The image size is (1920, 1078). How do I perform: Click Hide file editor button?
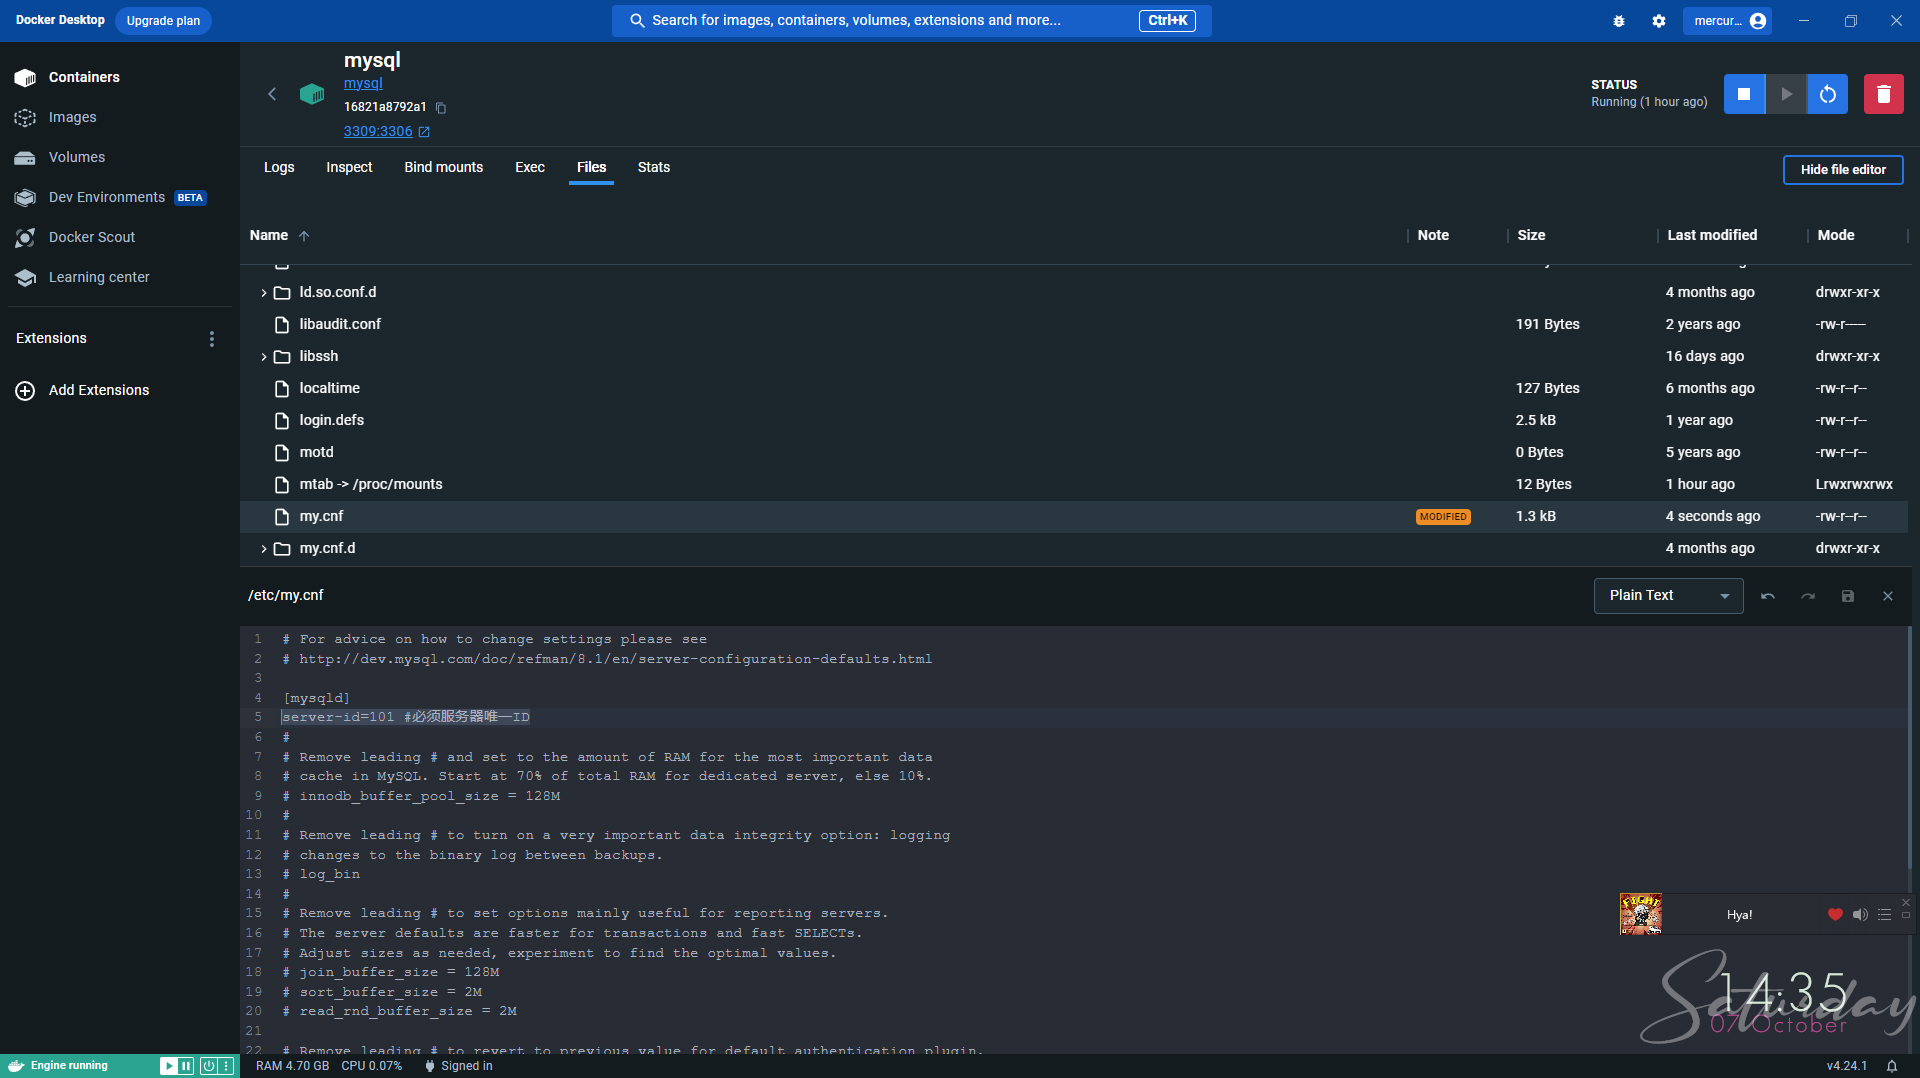point(1843,170)
